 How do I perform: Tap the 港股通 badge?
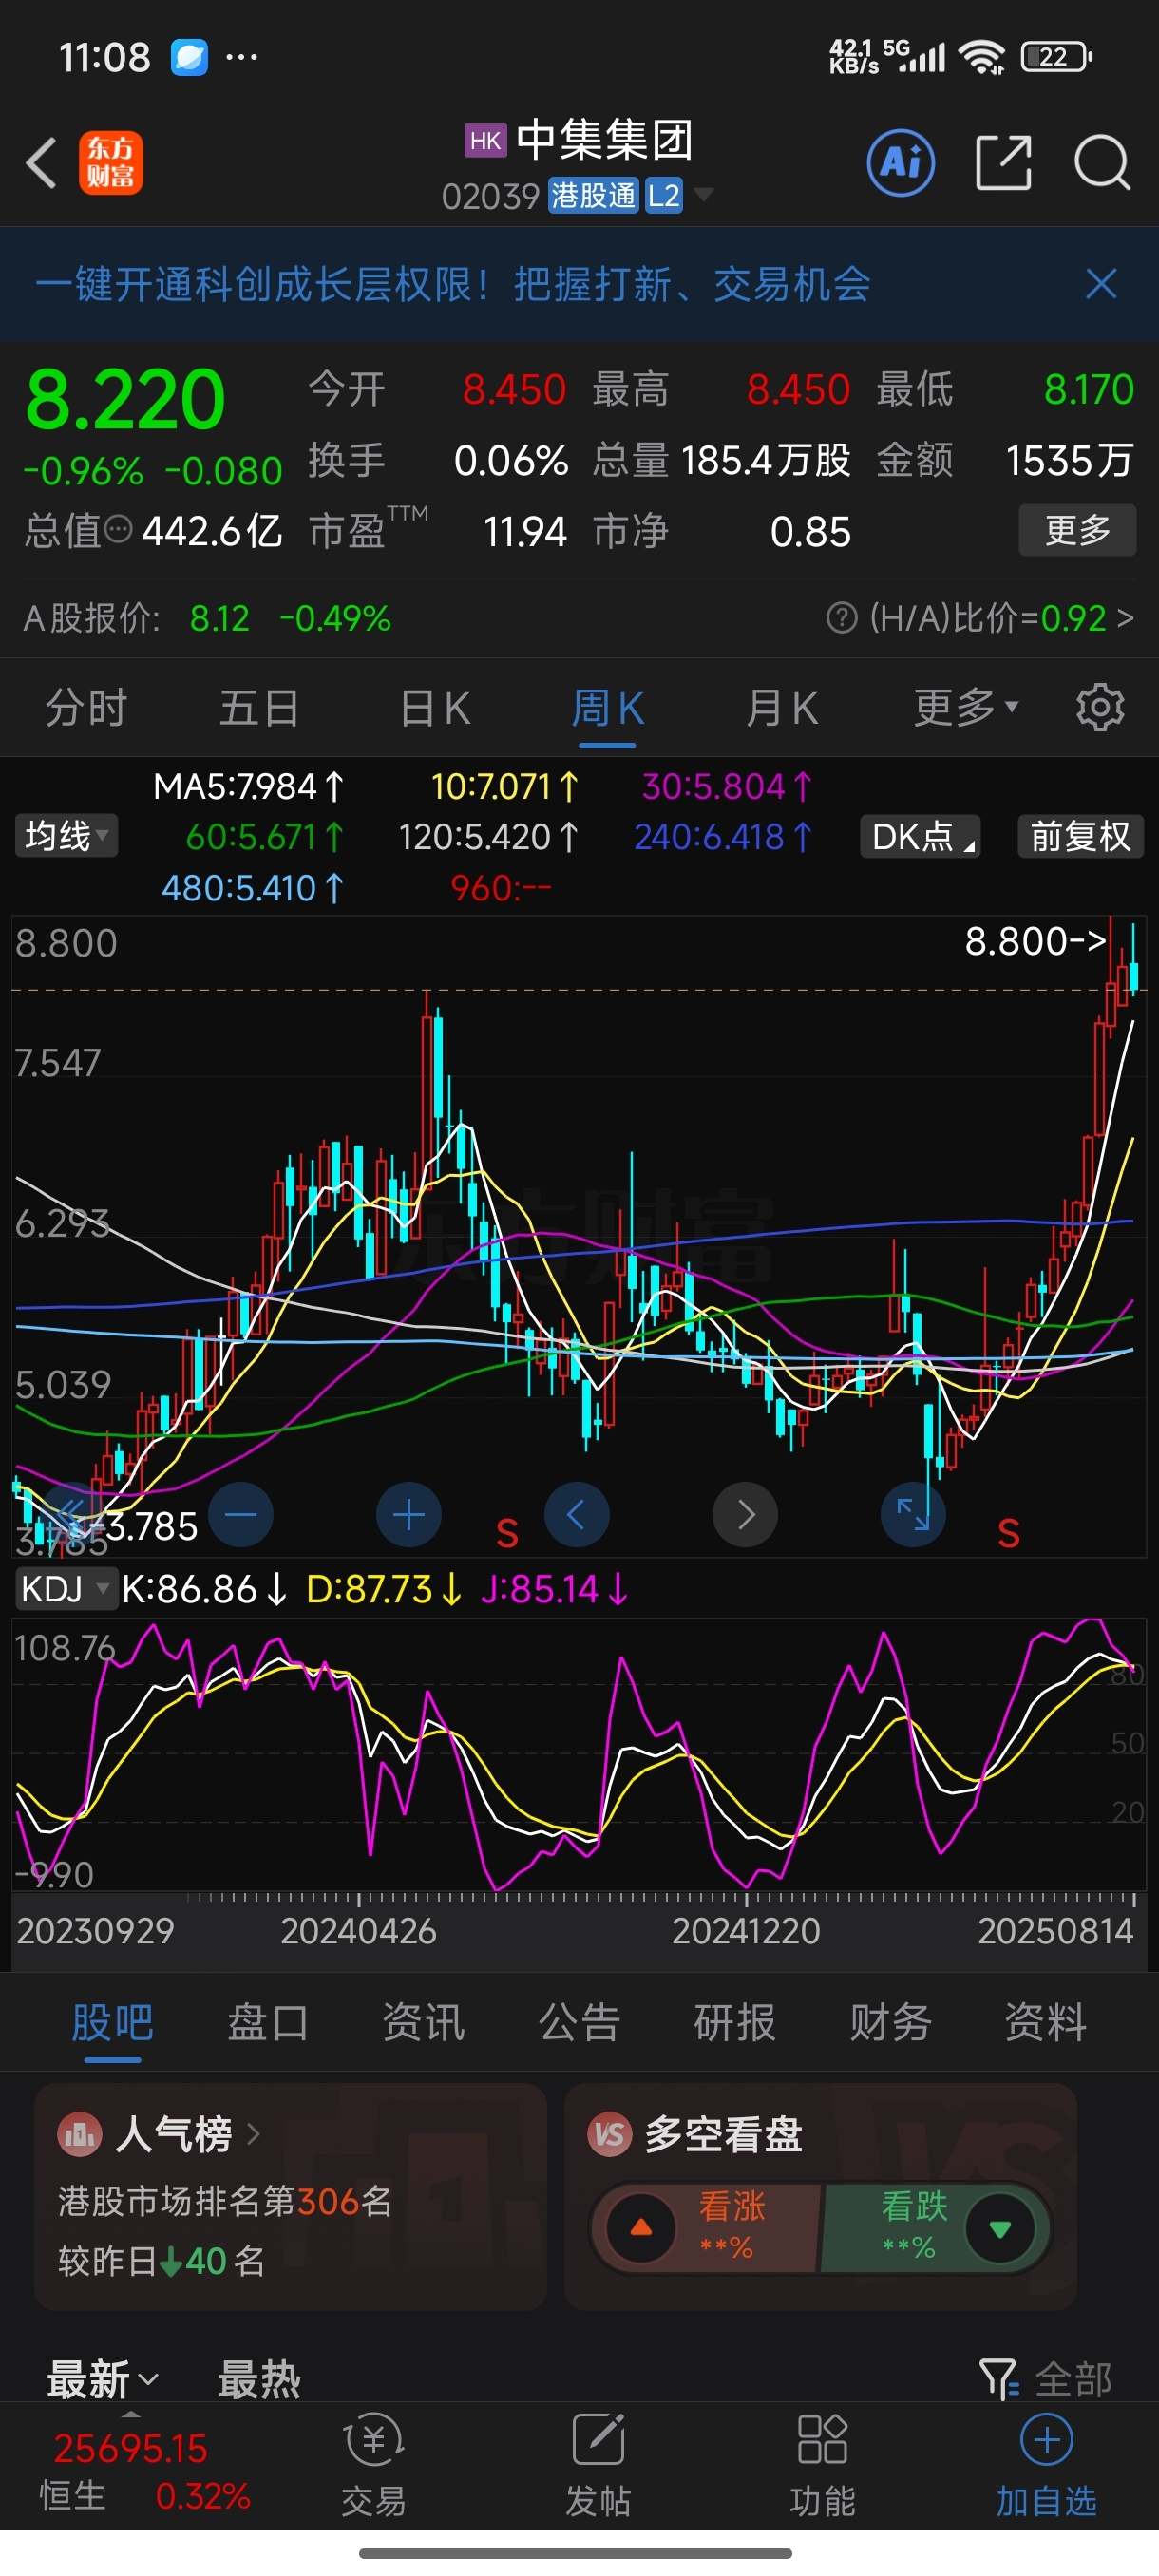click(594, 195)
